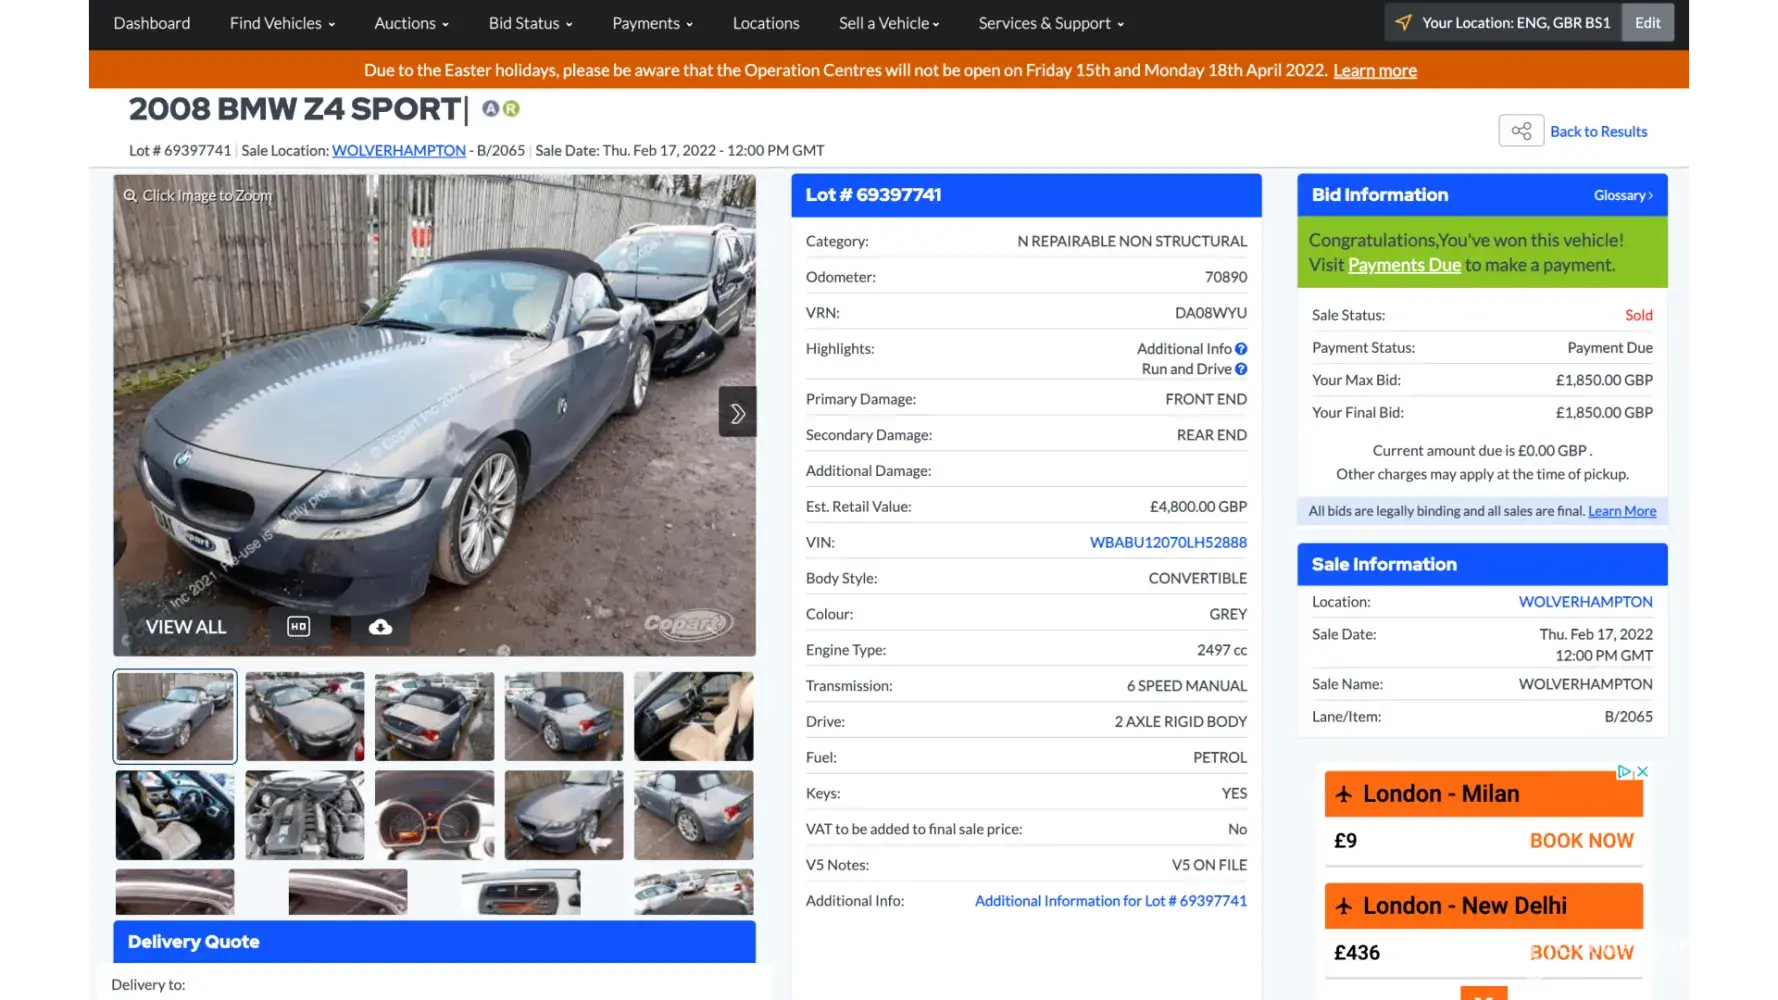Click the location arrow icon in the header
Screen dimensions: 1778x1000
tap(1403, 22)
